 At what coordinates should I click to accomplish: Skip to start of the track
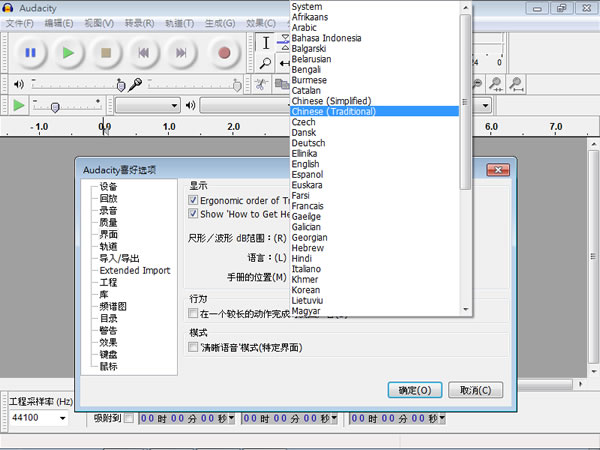pyautogui.click(x=143, y=52)
